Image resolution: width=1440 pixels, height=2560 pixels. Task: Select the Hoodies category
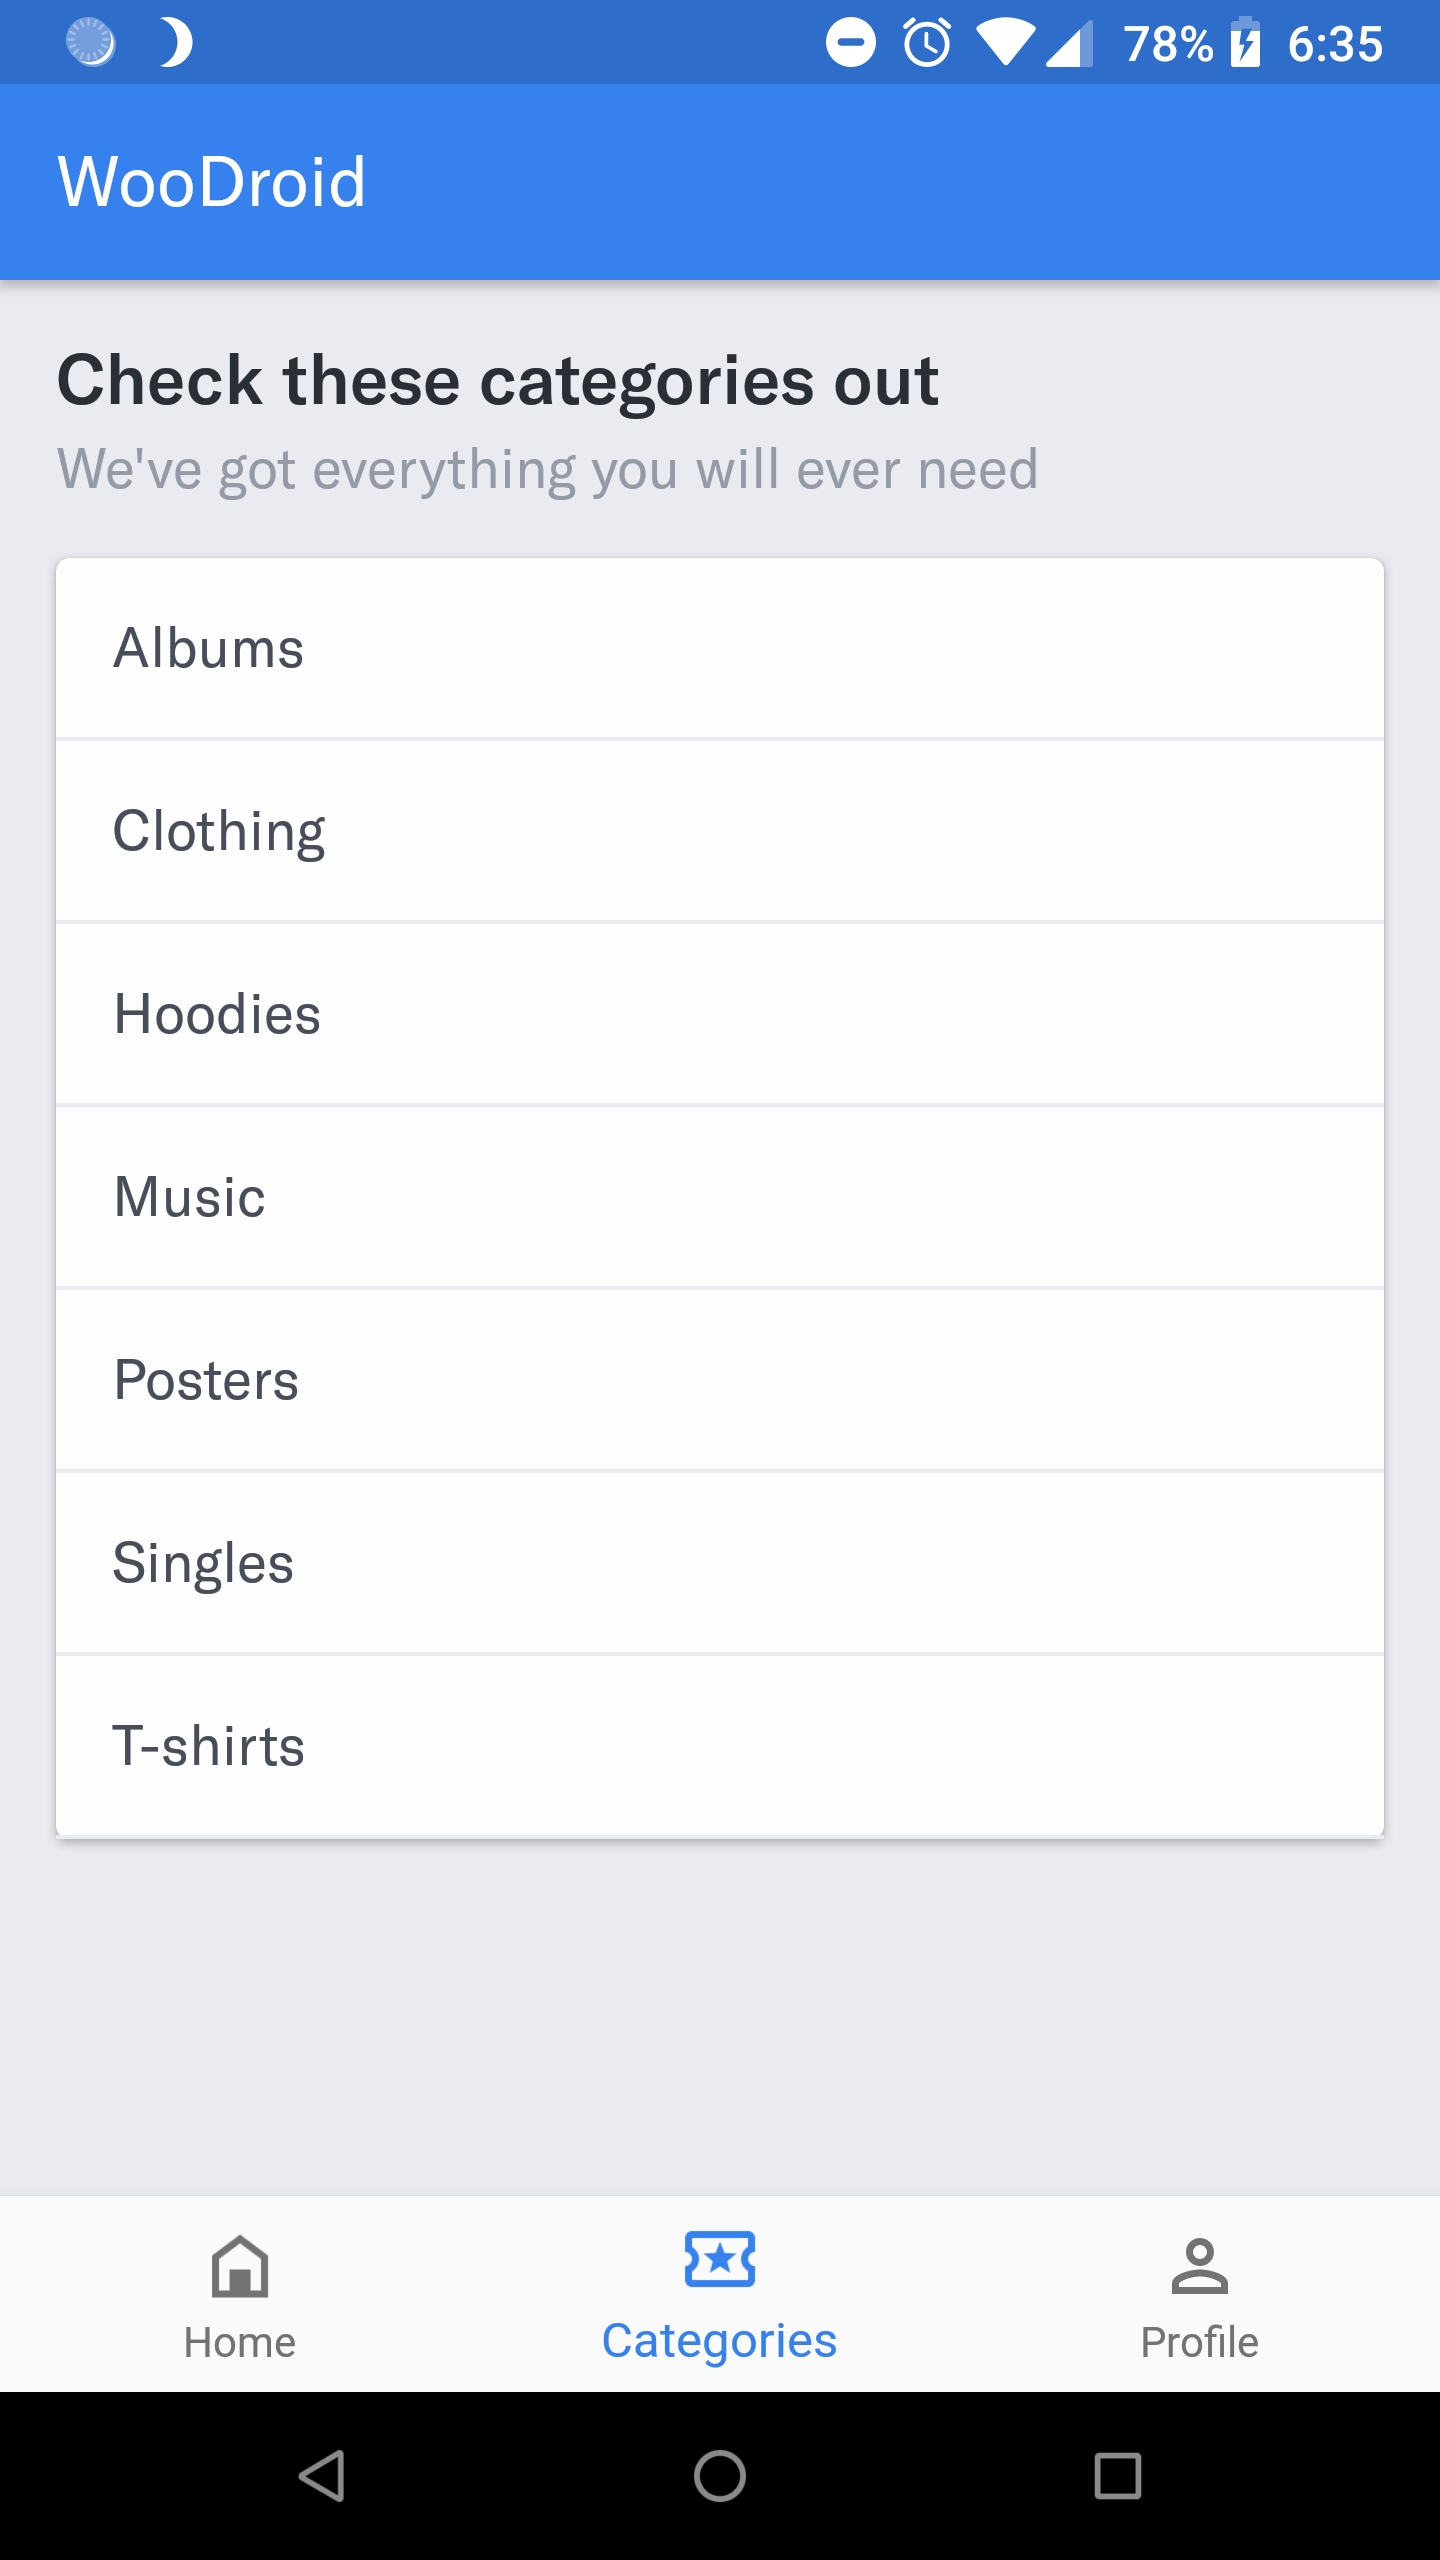coord(720,1014)
